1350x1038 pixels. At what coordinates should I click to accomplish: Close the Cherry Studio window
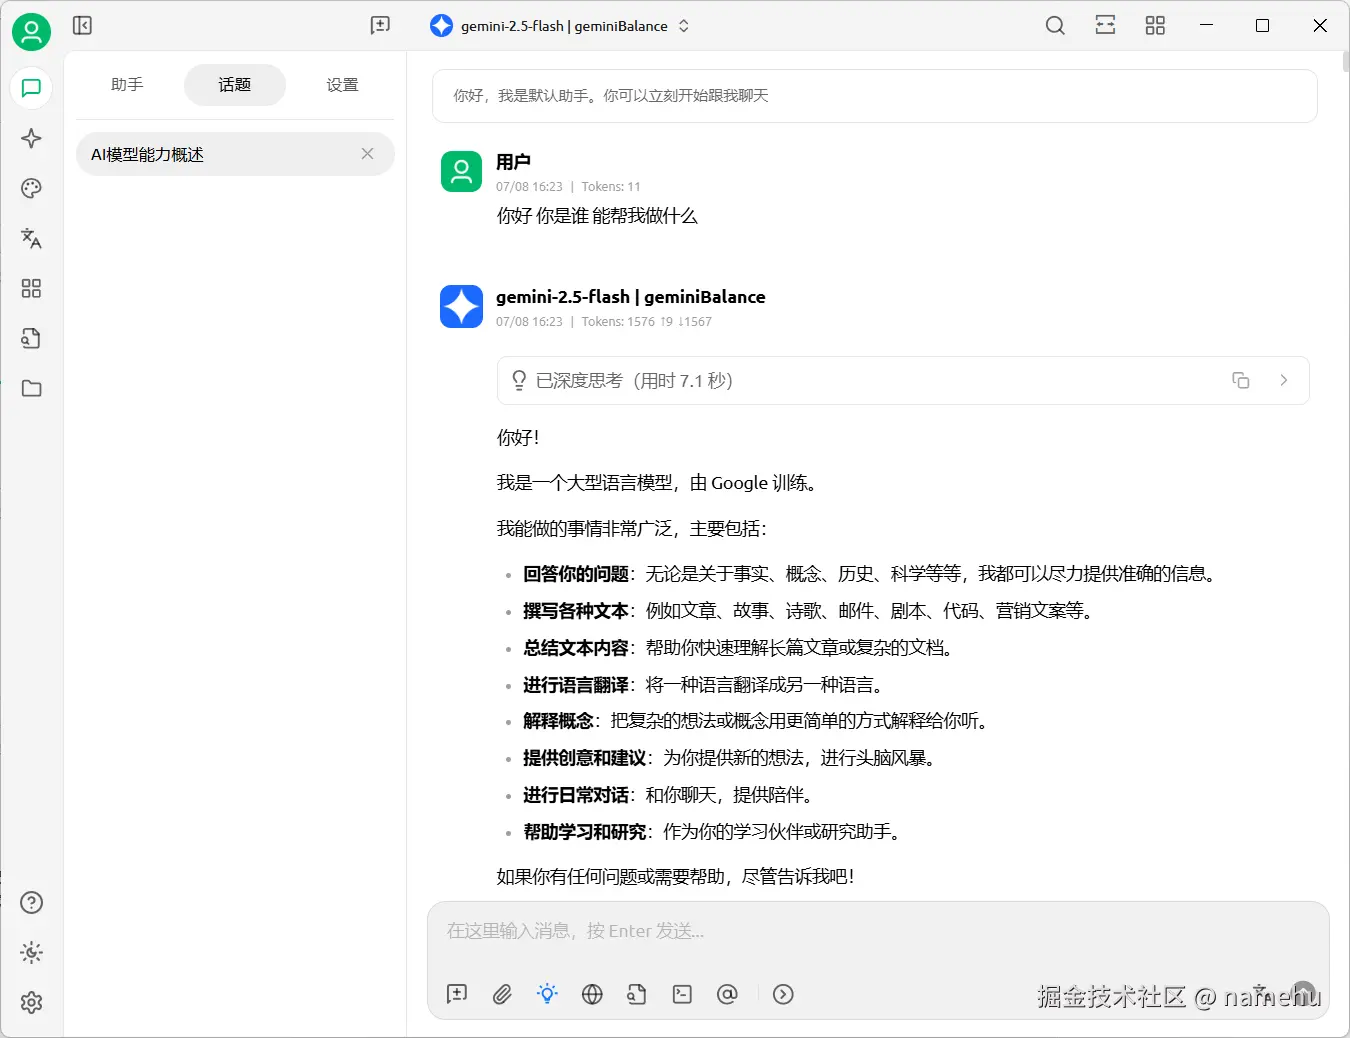click(1320, 25)
